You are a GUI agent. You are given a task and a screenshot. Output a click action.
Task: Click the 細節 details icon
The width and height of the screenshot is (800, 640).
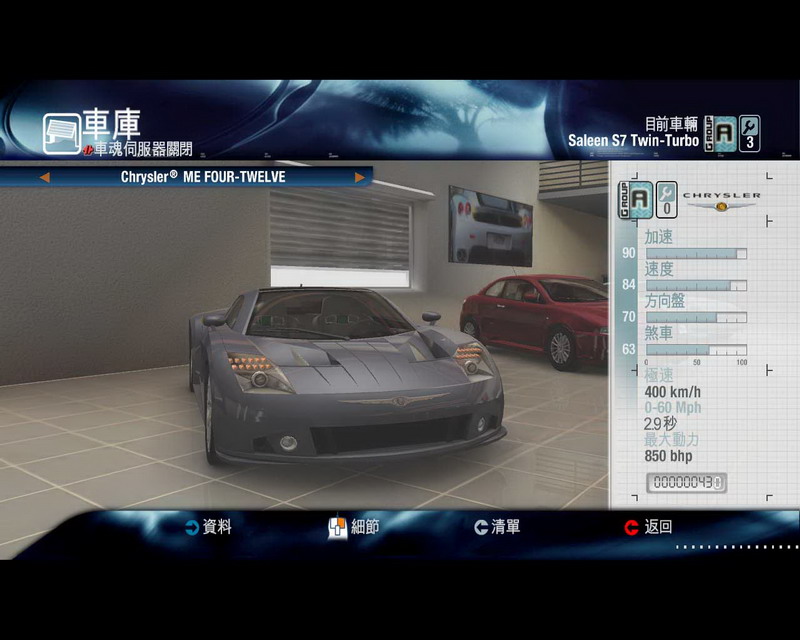pyautogui.click(x=337, y=527)
